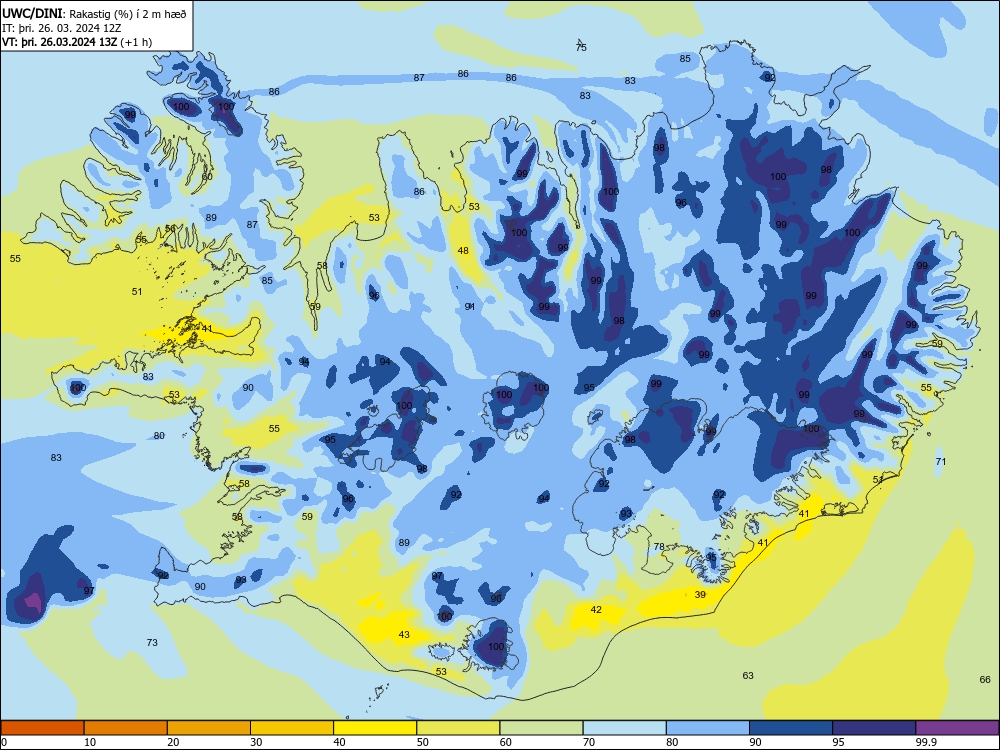Screen dimensions: 1000x750
Task: Pick the 60–70 light green legend swatch
Action: tap(541, 728)
